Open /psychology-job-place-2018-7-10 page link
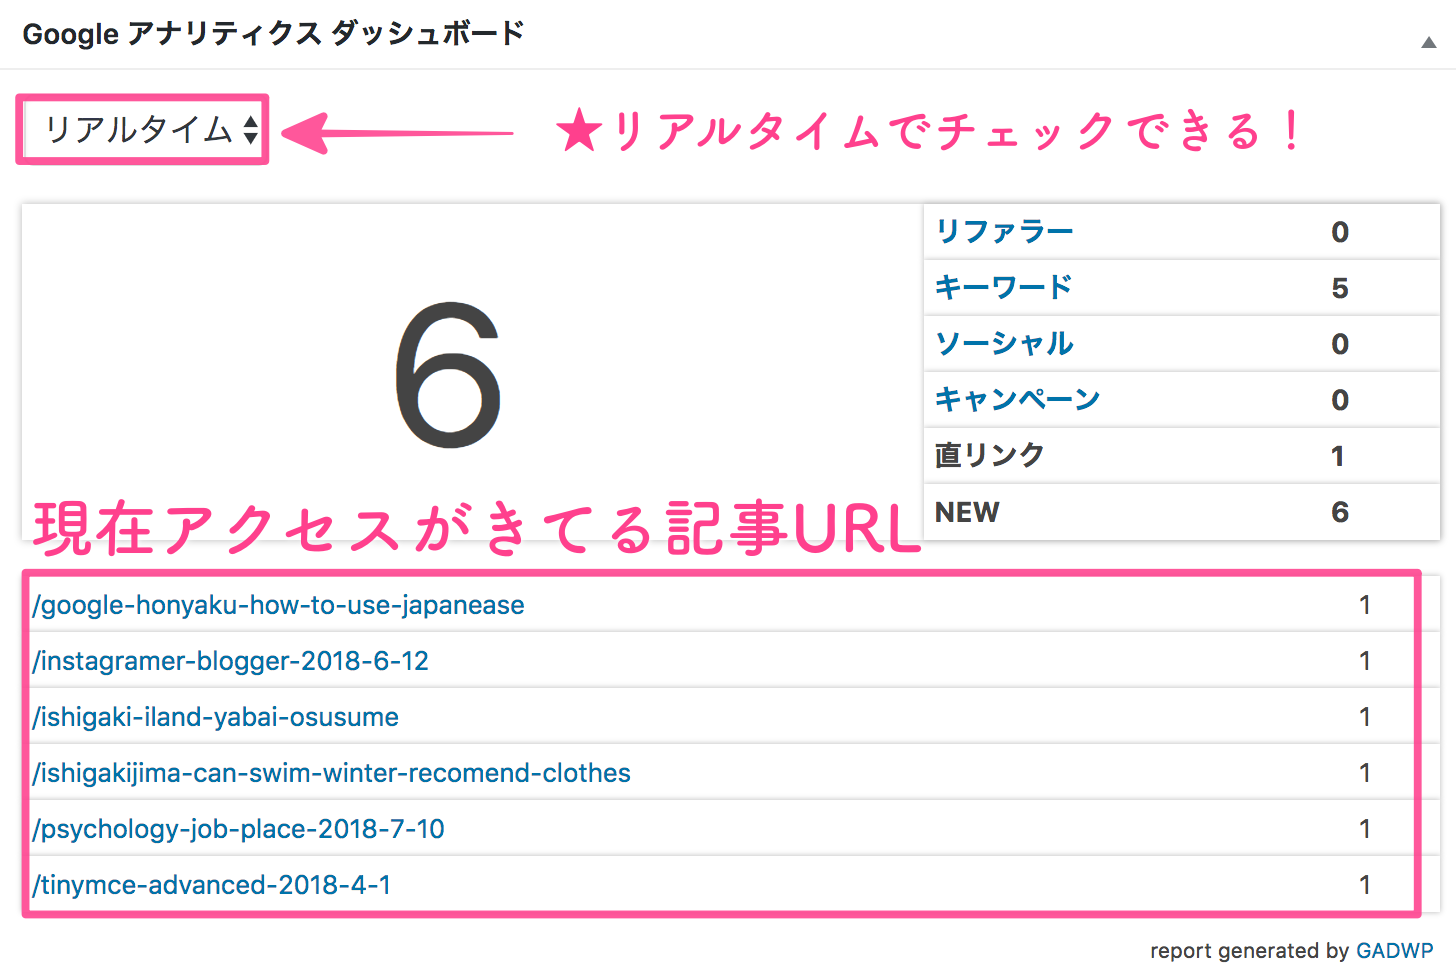 click(239, 829)
